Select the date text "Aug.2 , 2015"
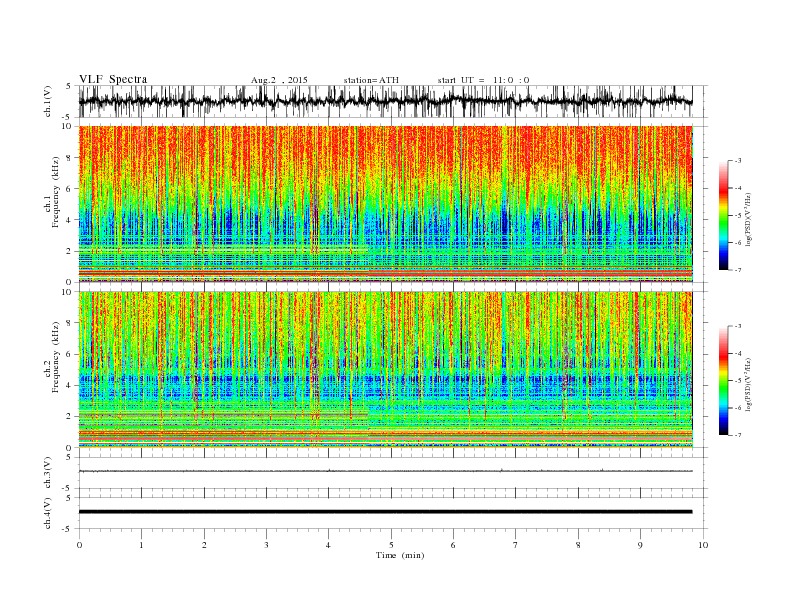 click(279, 80)
